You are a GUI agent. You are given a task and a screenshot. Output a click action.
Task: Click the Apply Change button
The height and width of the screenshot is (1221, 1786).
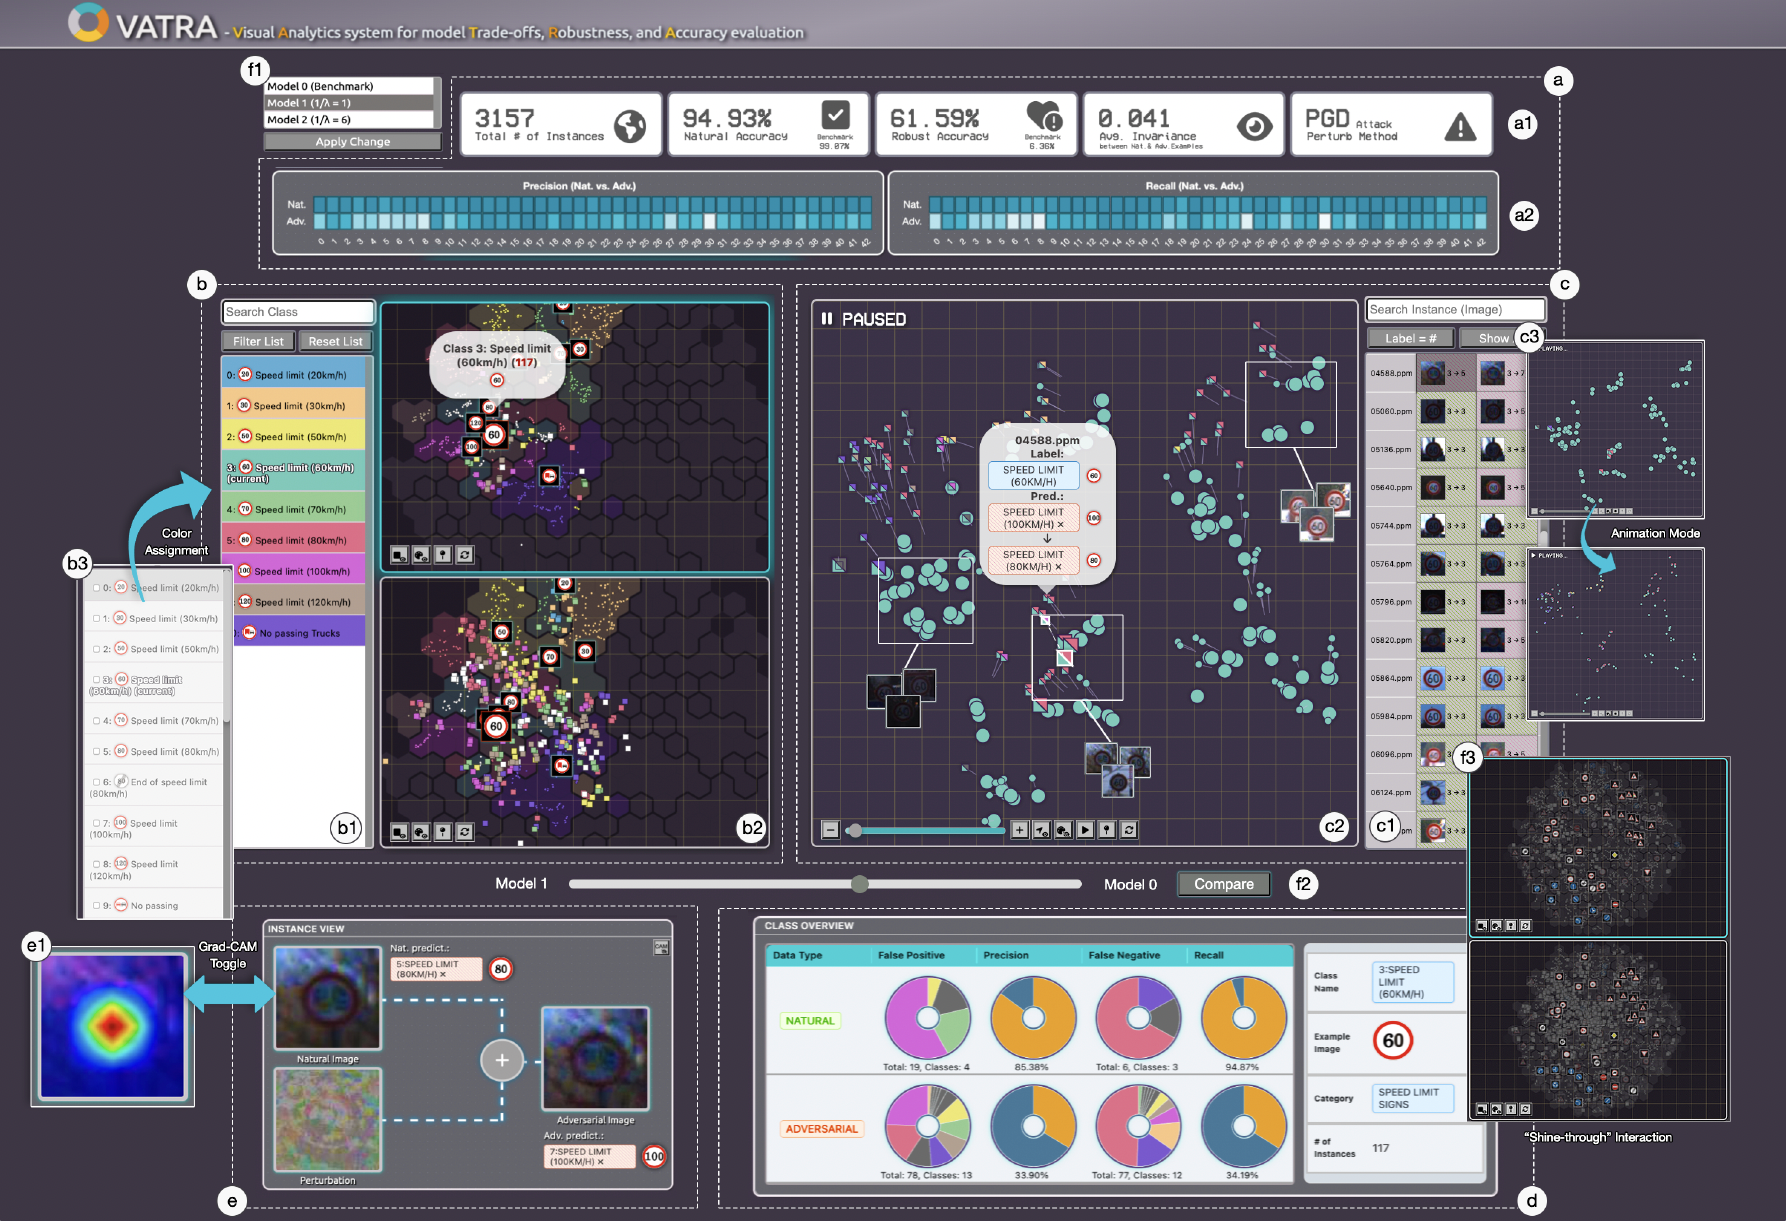pos(352,142)
